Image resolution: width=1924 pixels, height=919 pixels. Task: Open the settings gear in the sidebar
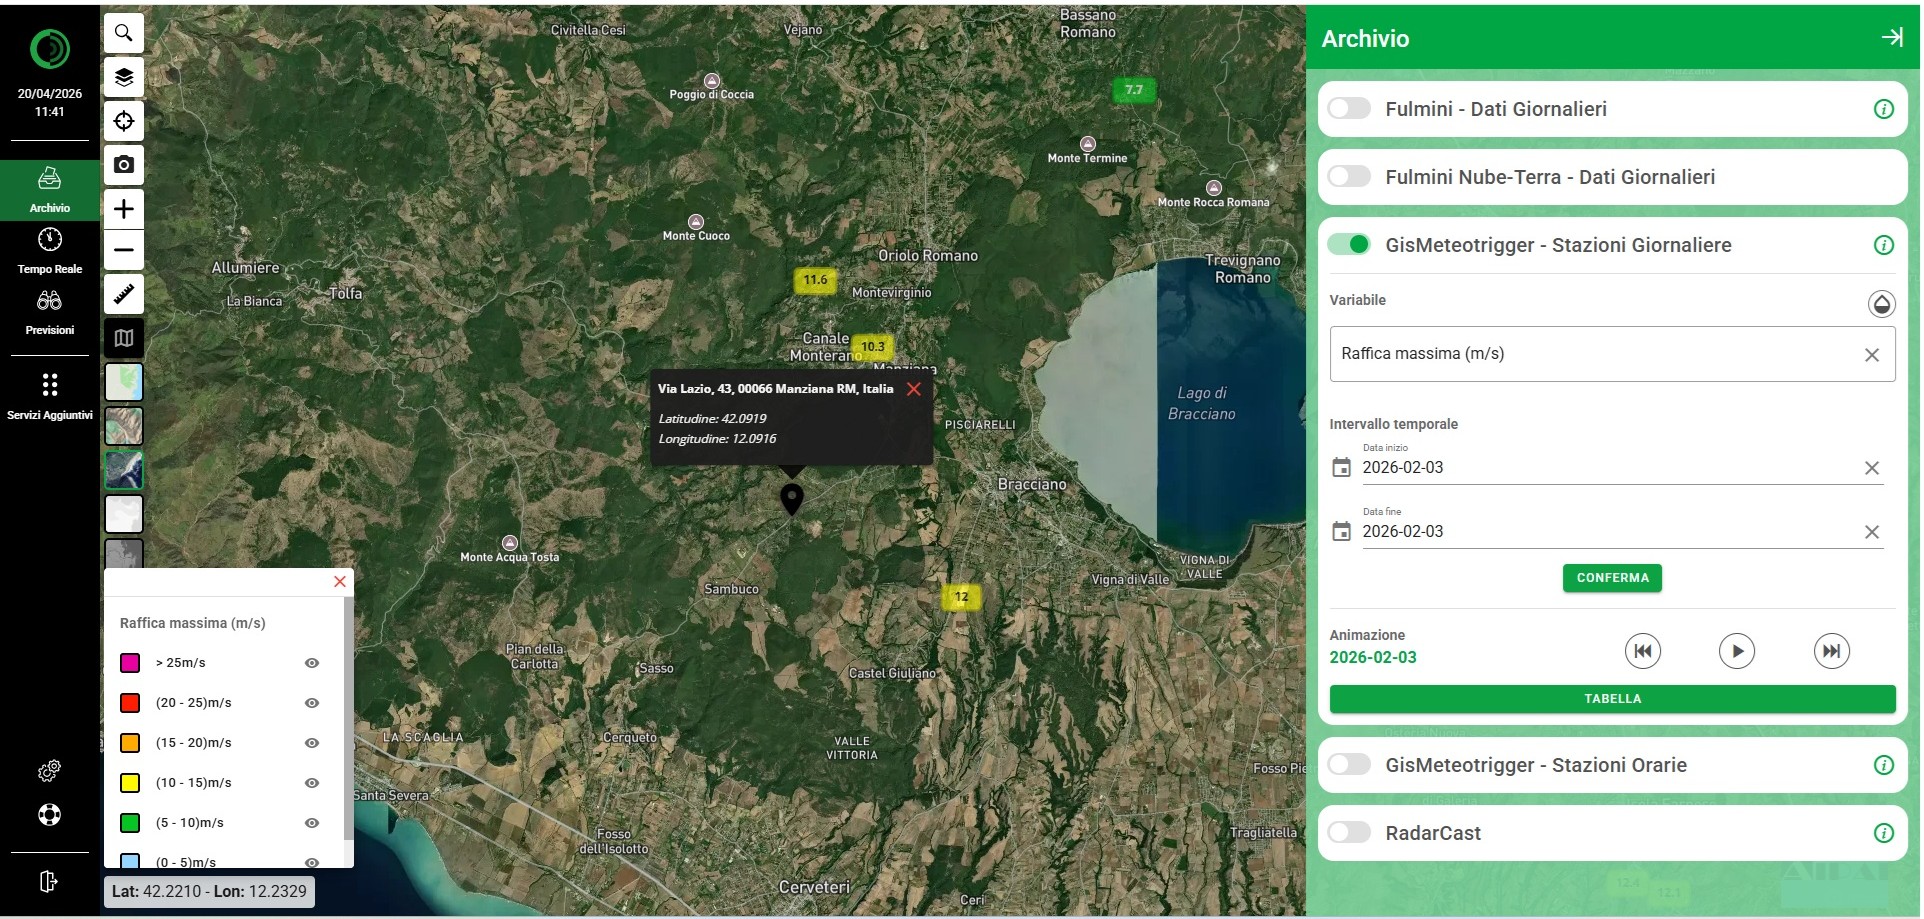tap(49, 770)
